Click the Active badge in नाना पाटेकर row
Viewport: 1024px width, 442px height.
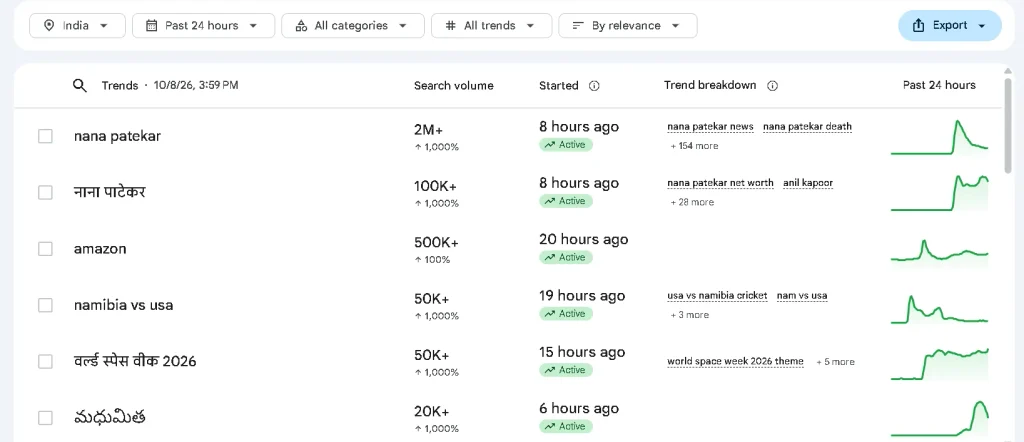tap(566, 201)
